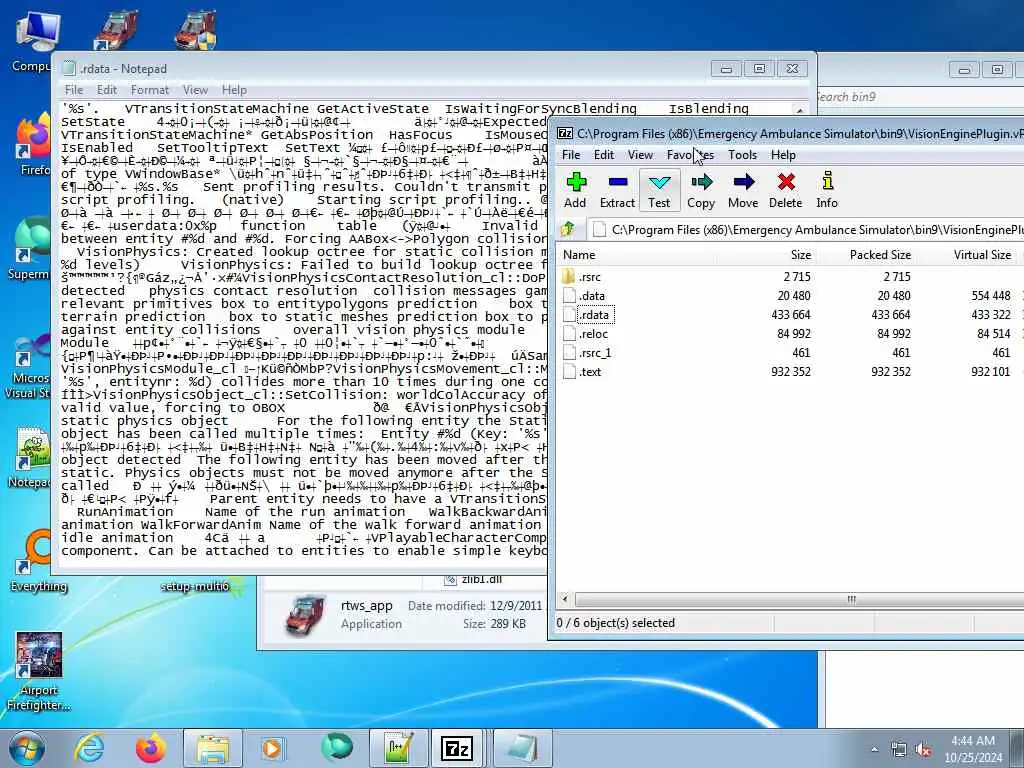This screenshot has width=1024, height=768.
Task: Launch Firefox from the taskbar
Action: pyautogui.click(x=151, y=748)
